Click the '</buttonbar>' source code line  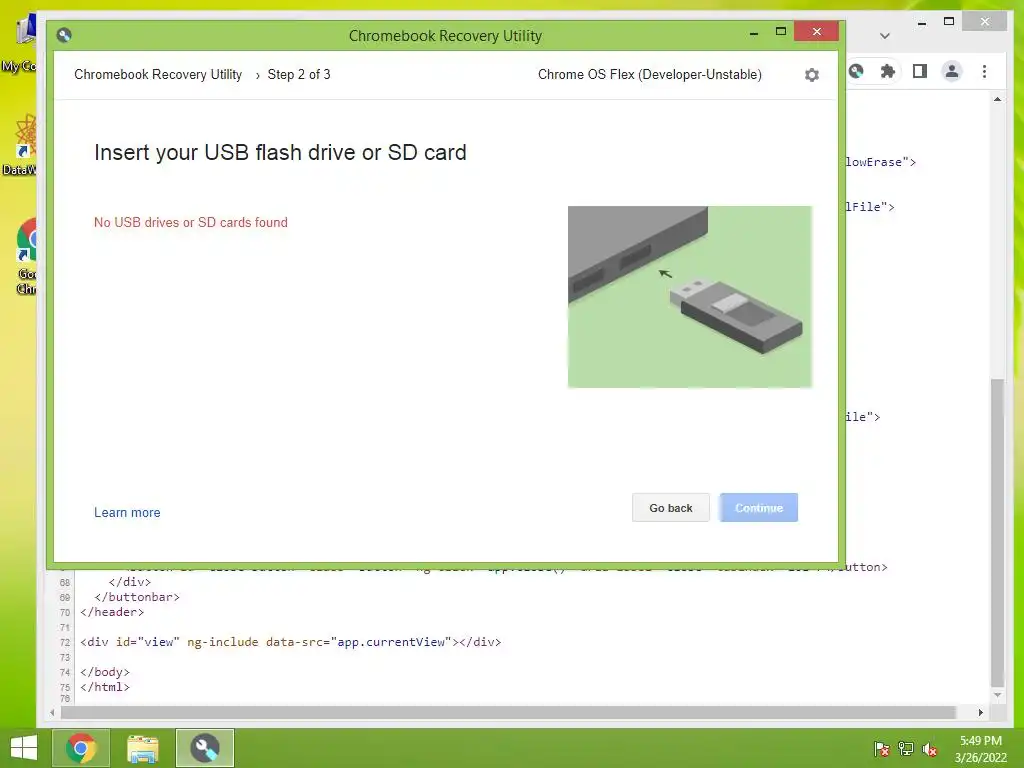pyautogui.click(x=136, y=597)
